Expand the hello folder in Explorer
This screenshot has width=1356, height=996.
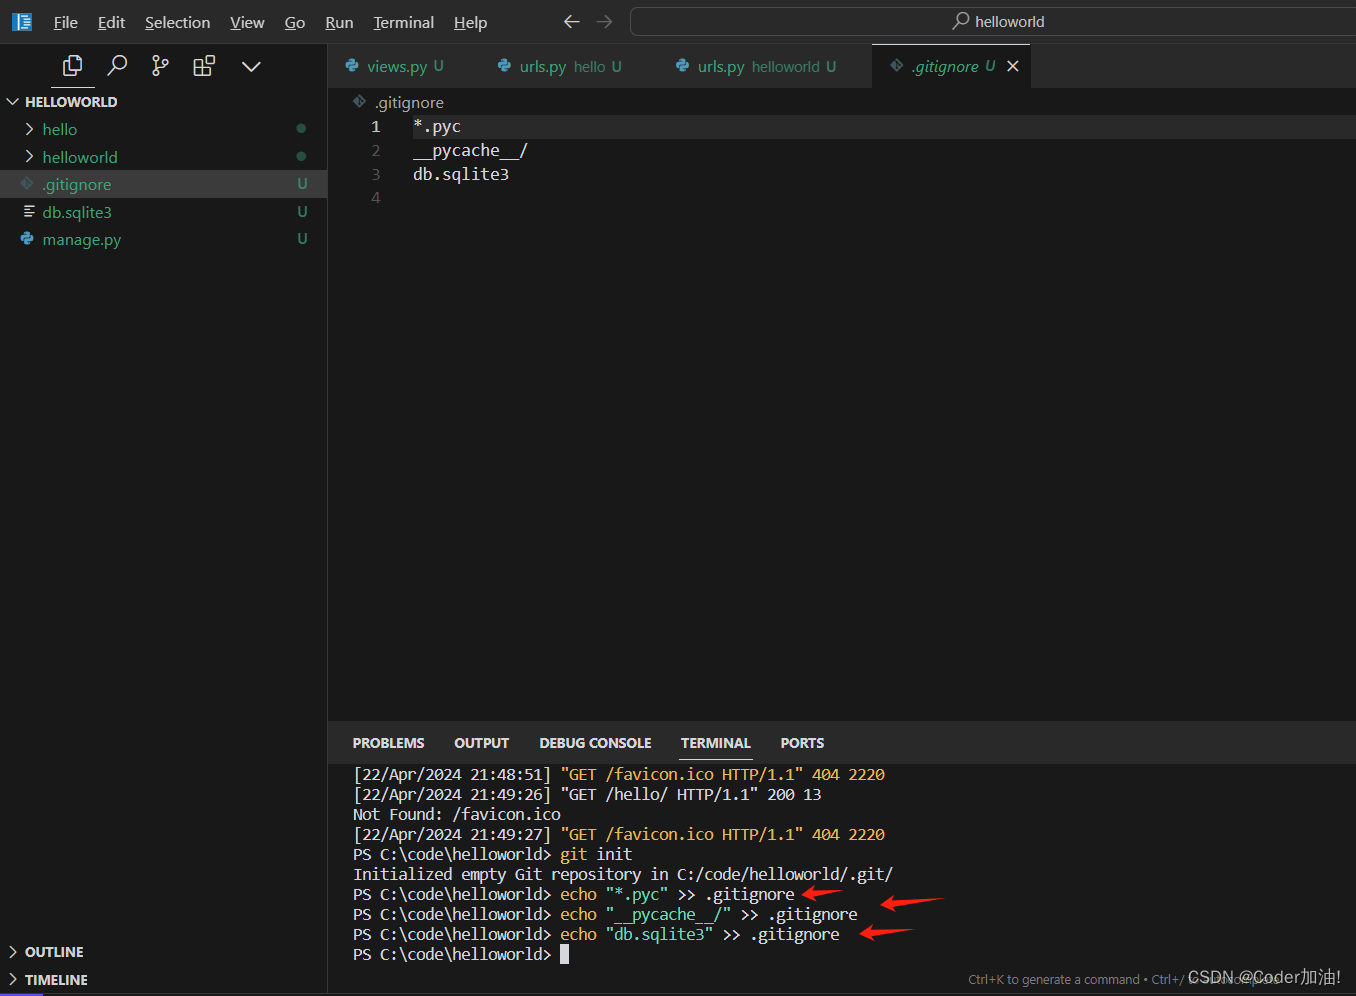click(28, 129)
